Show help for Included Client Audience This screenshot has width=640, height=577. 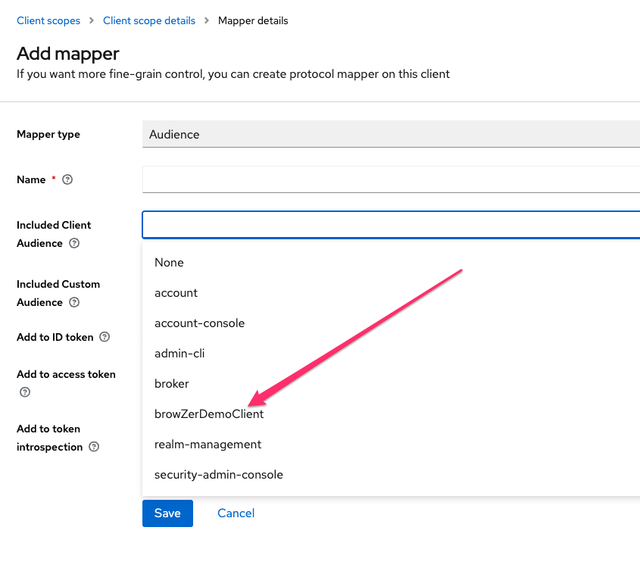point(74,243)
